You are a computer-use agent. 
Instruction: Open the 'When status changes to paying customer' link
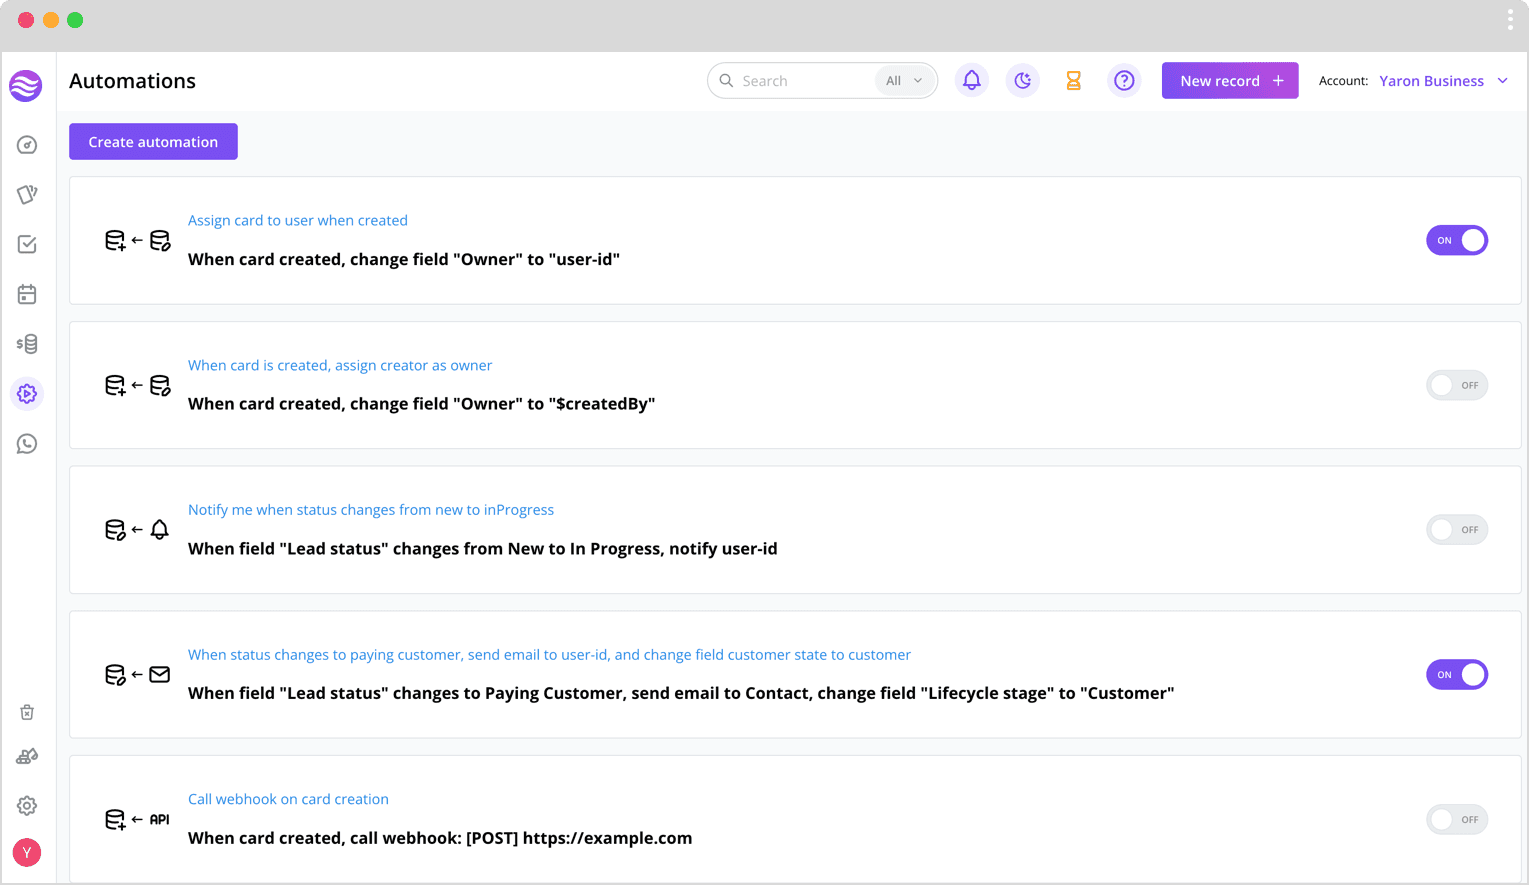coord(549,655)
